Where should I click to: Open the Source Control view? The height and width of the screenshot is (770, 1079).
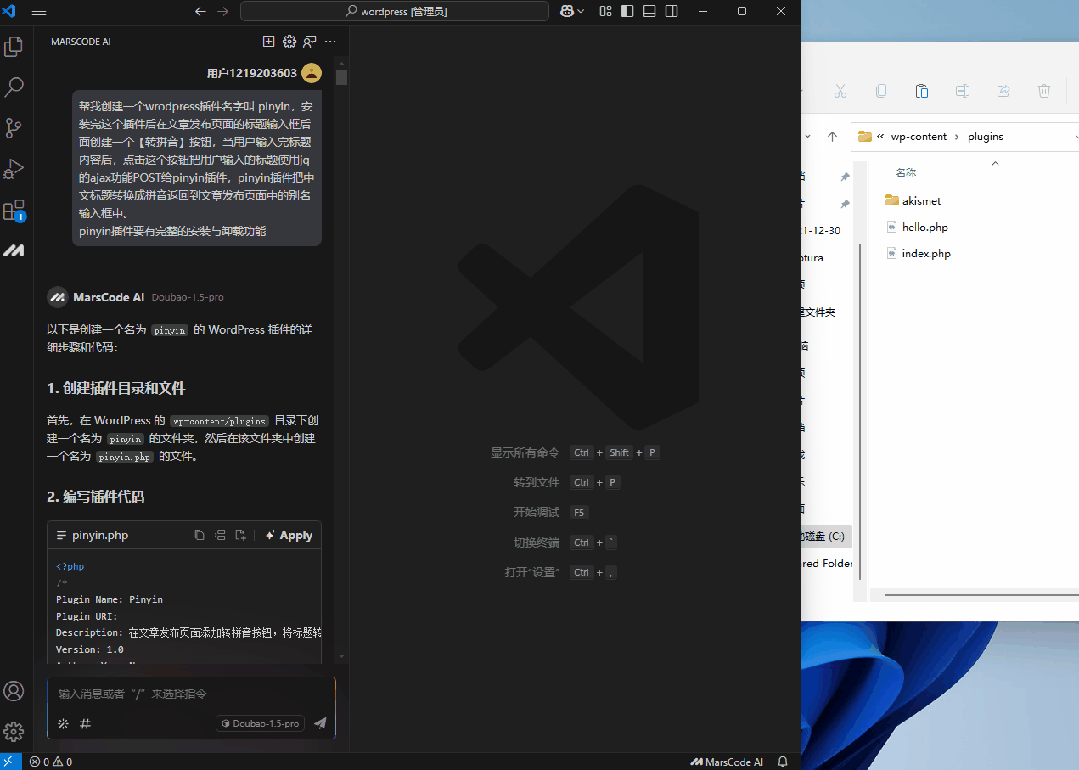[x=14, y=127]
